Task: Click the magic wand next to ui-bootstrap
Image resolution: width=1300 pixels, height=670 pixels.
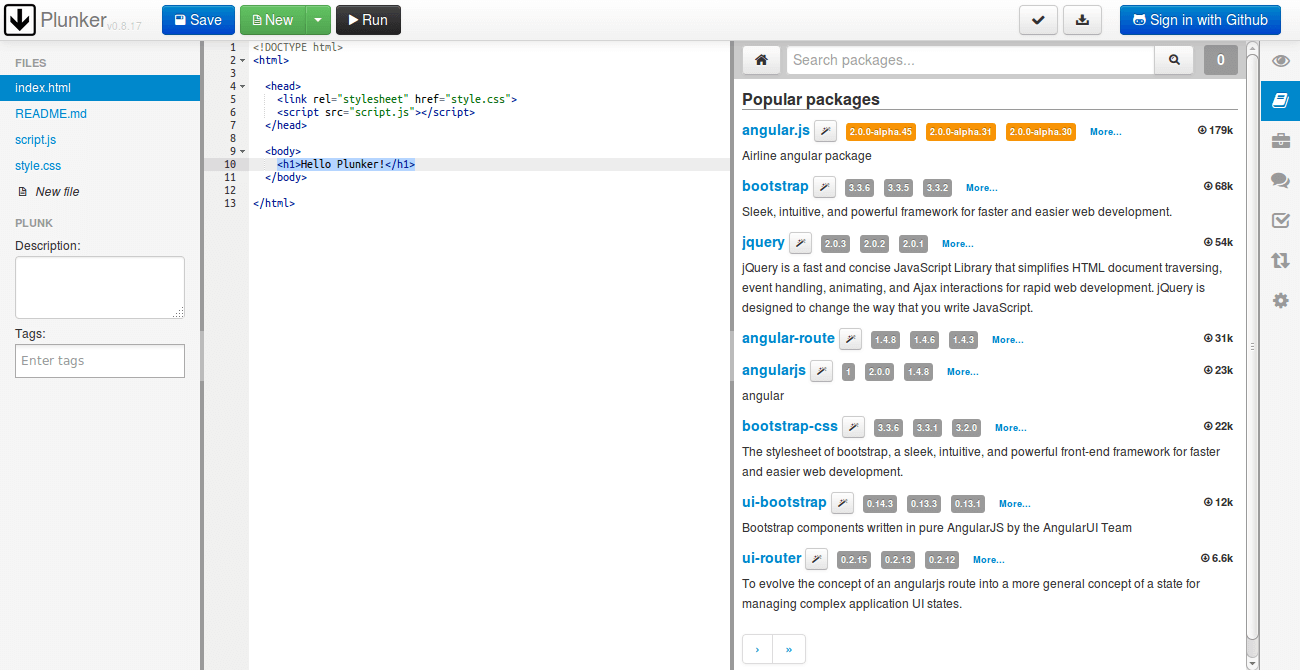Action: coord(842,503)
